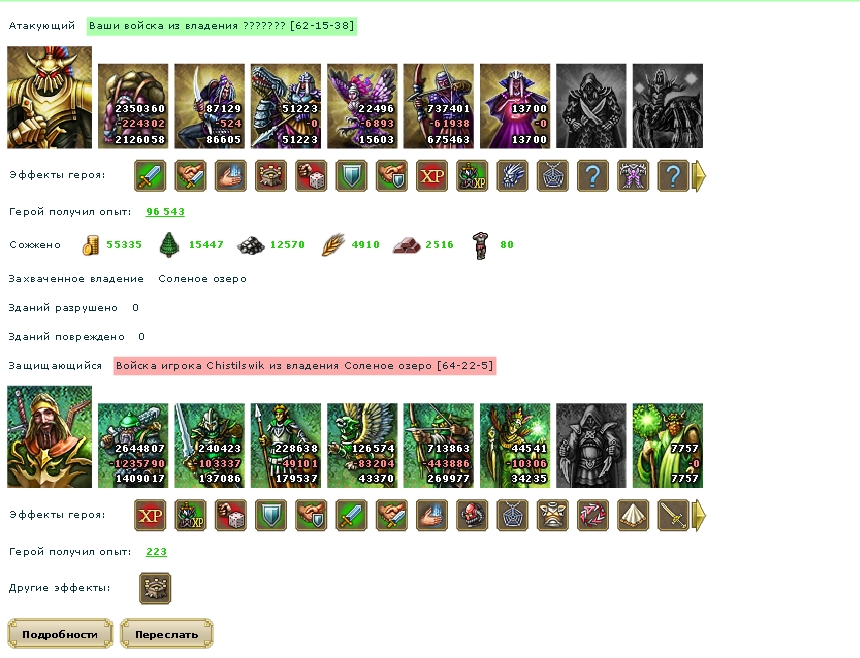Screen dimensions: 860x658
Task: Open defender experience link 223
Action: point(156,552)
